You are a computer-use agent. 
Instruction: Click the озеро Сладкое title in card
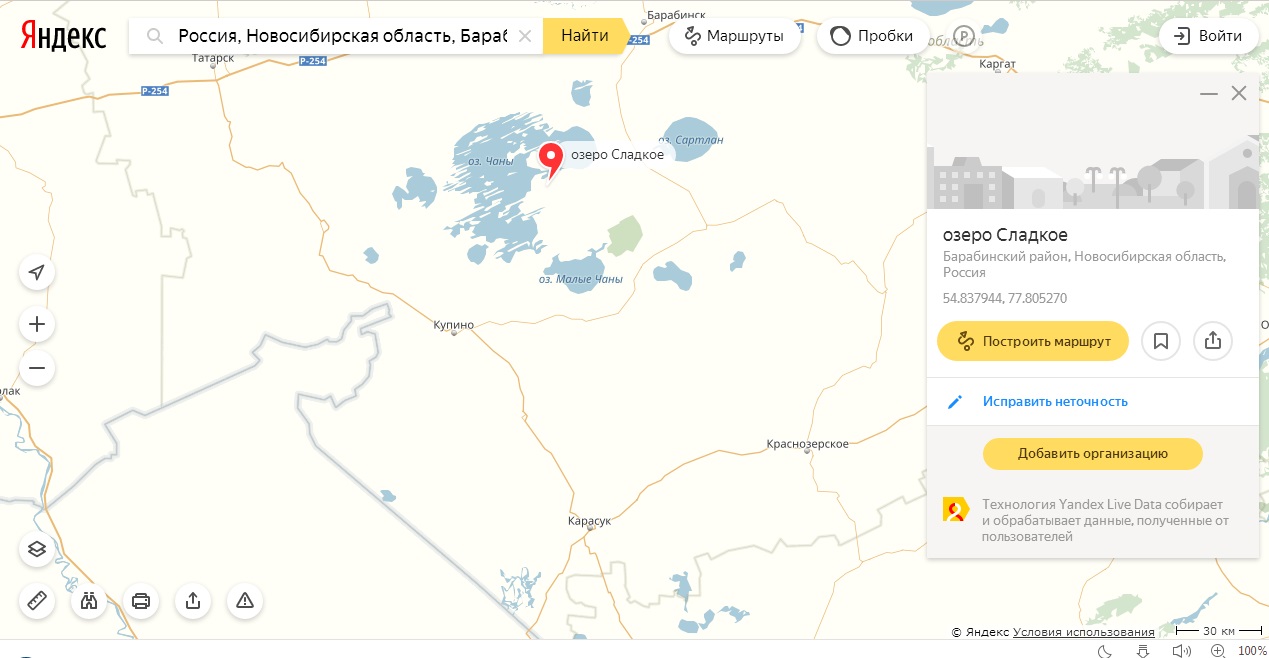pos(1005,235)
